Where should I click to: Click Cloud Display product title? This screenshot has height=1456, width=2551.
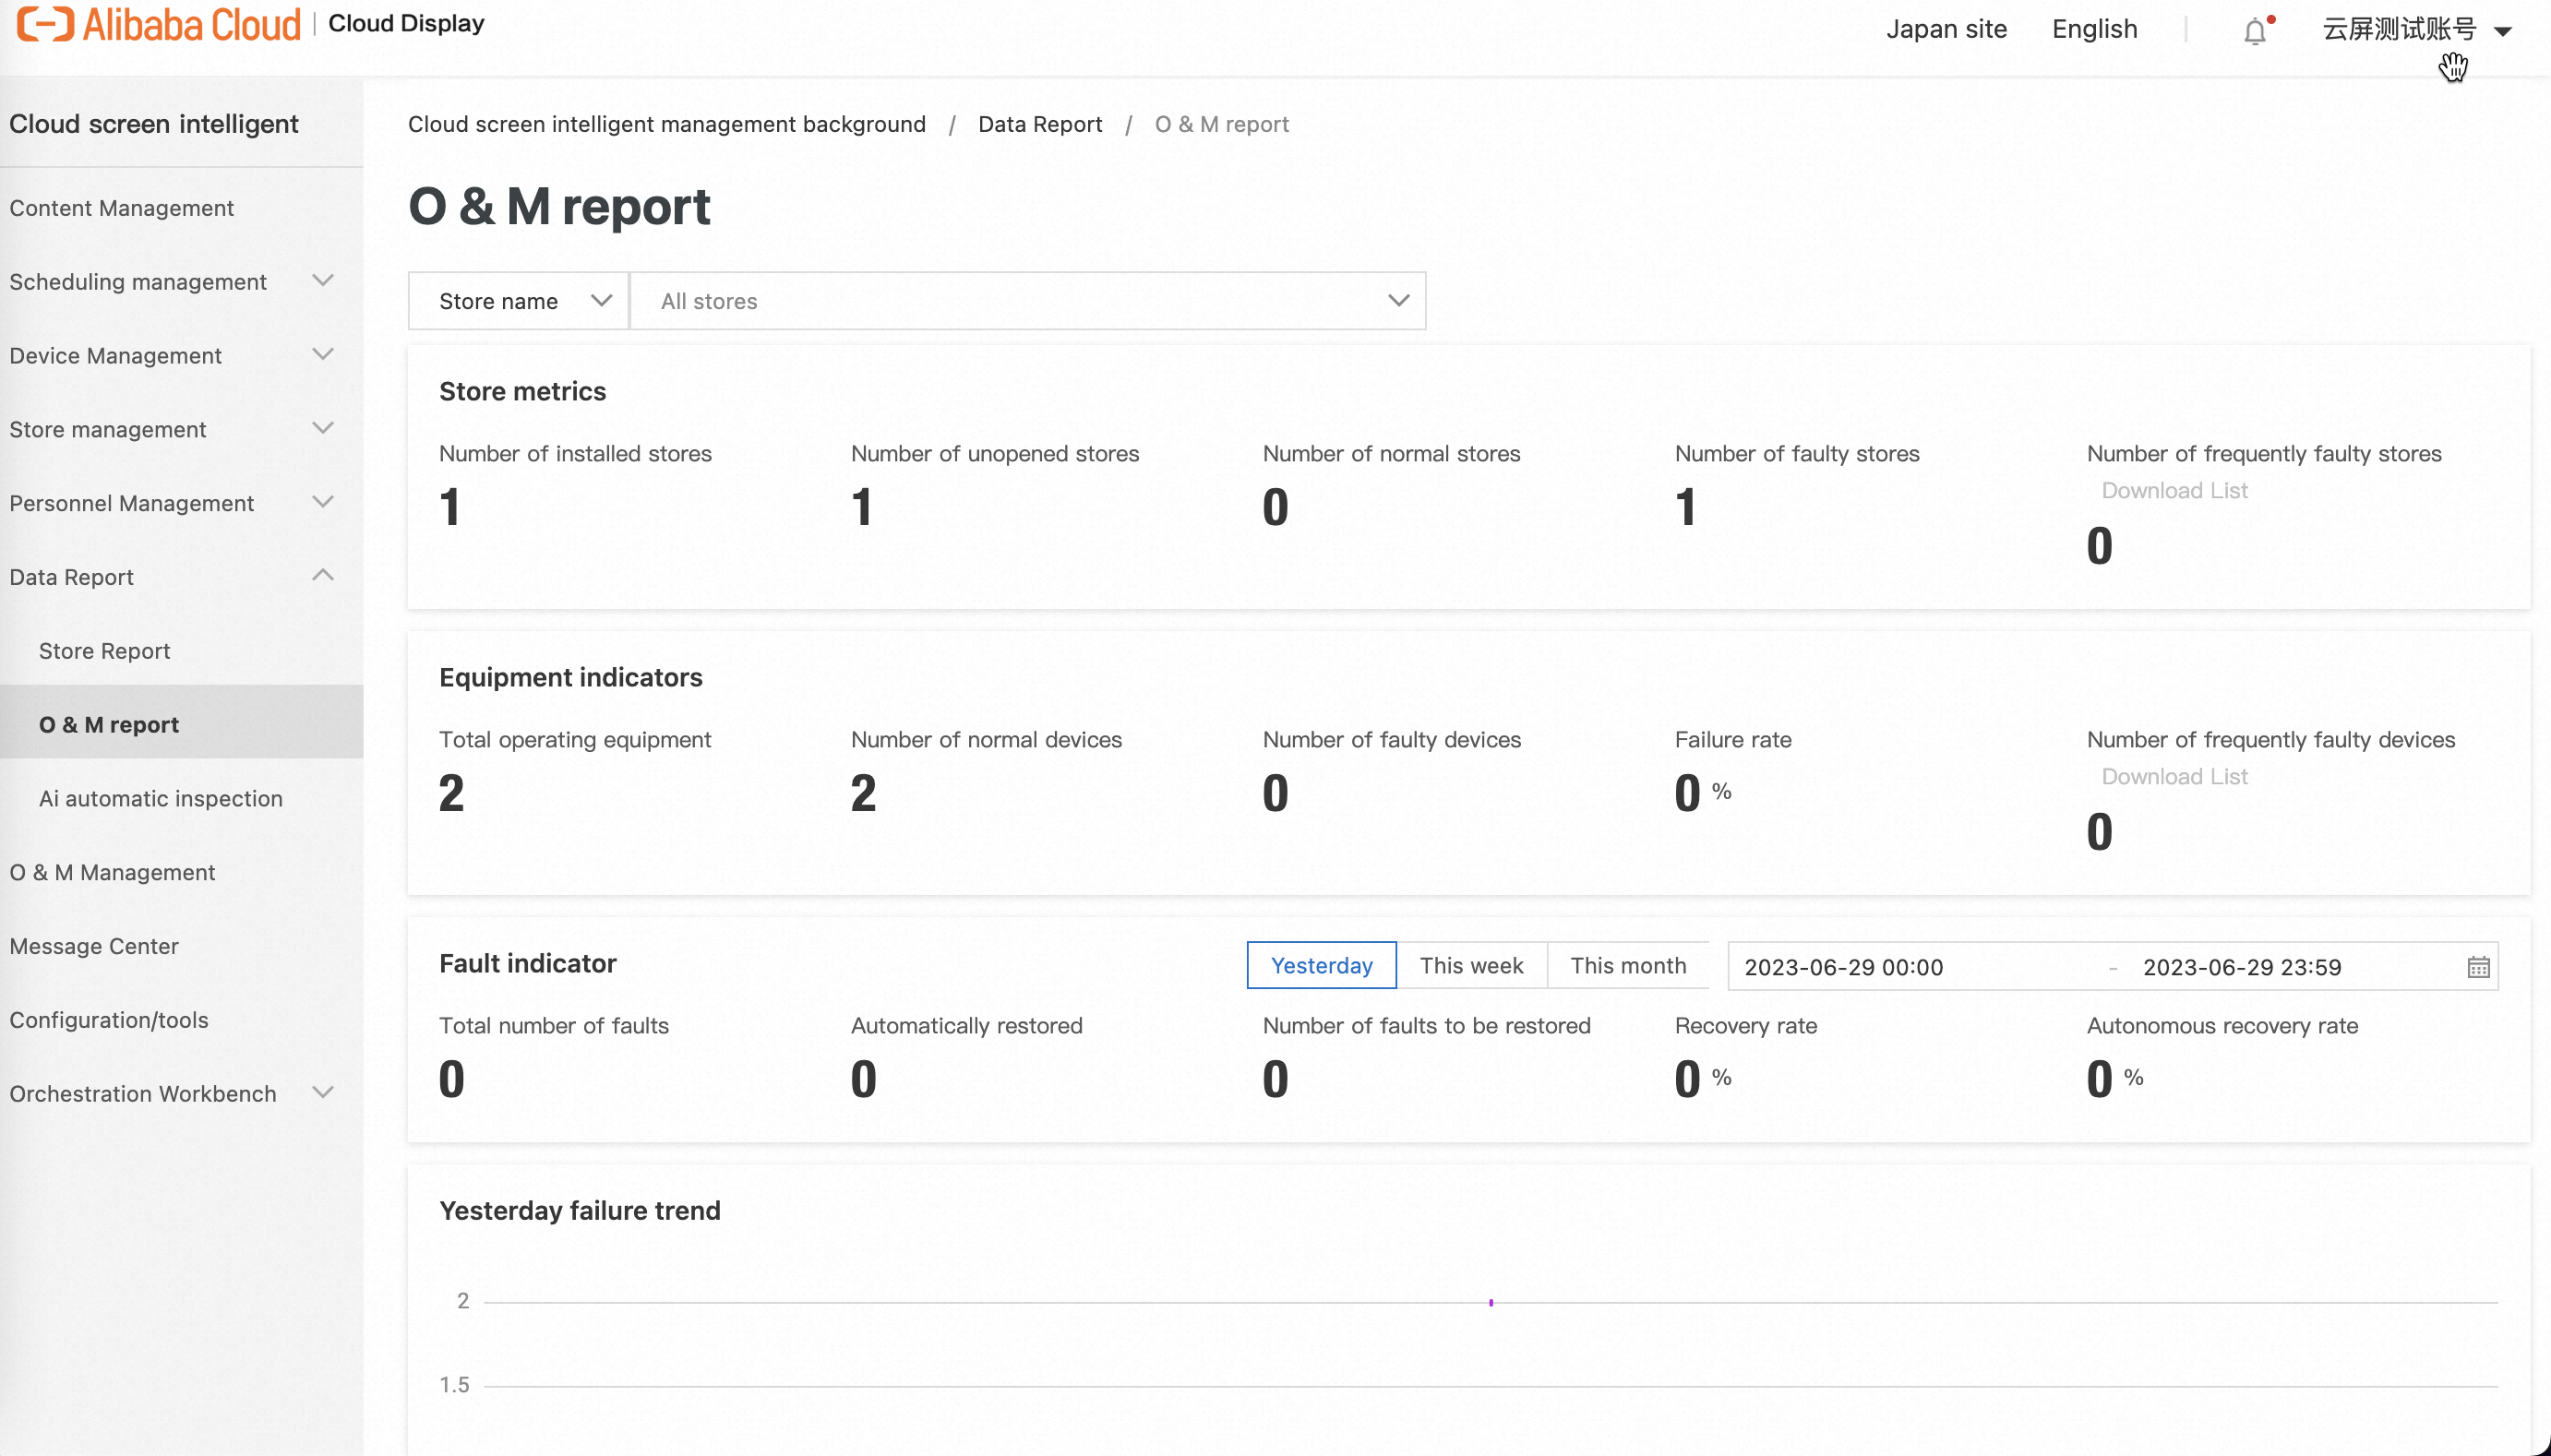406,23
